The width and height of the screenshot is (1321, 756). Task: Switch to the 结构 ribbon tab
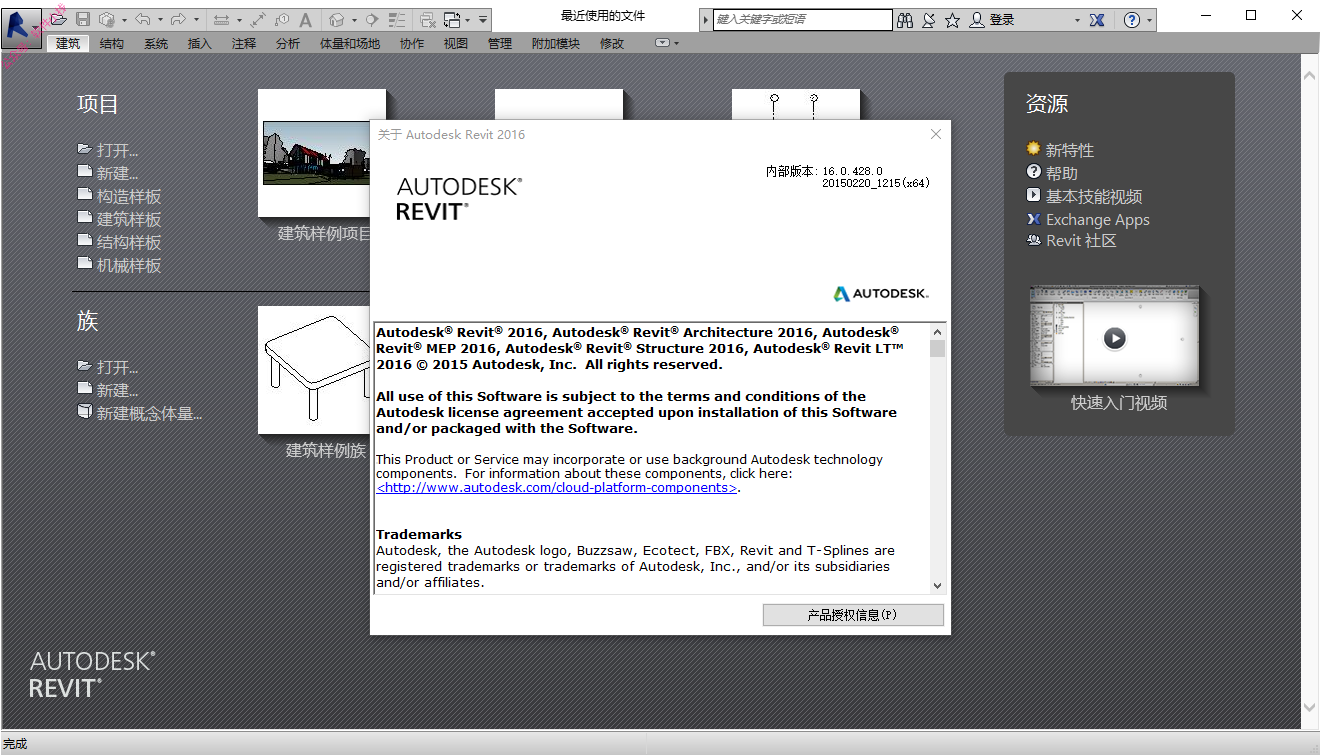click(x=112, y=43)
